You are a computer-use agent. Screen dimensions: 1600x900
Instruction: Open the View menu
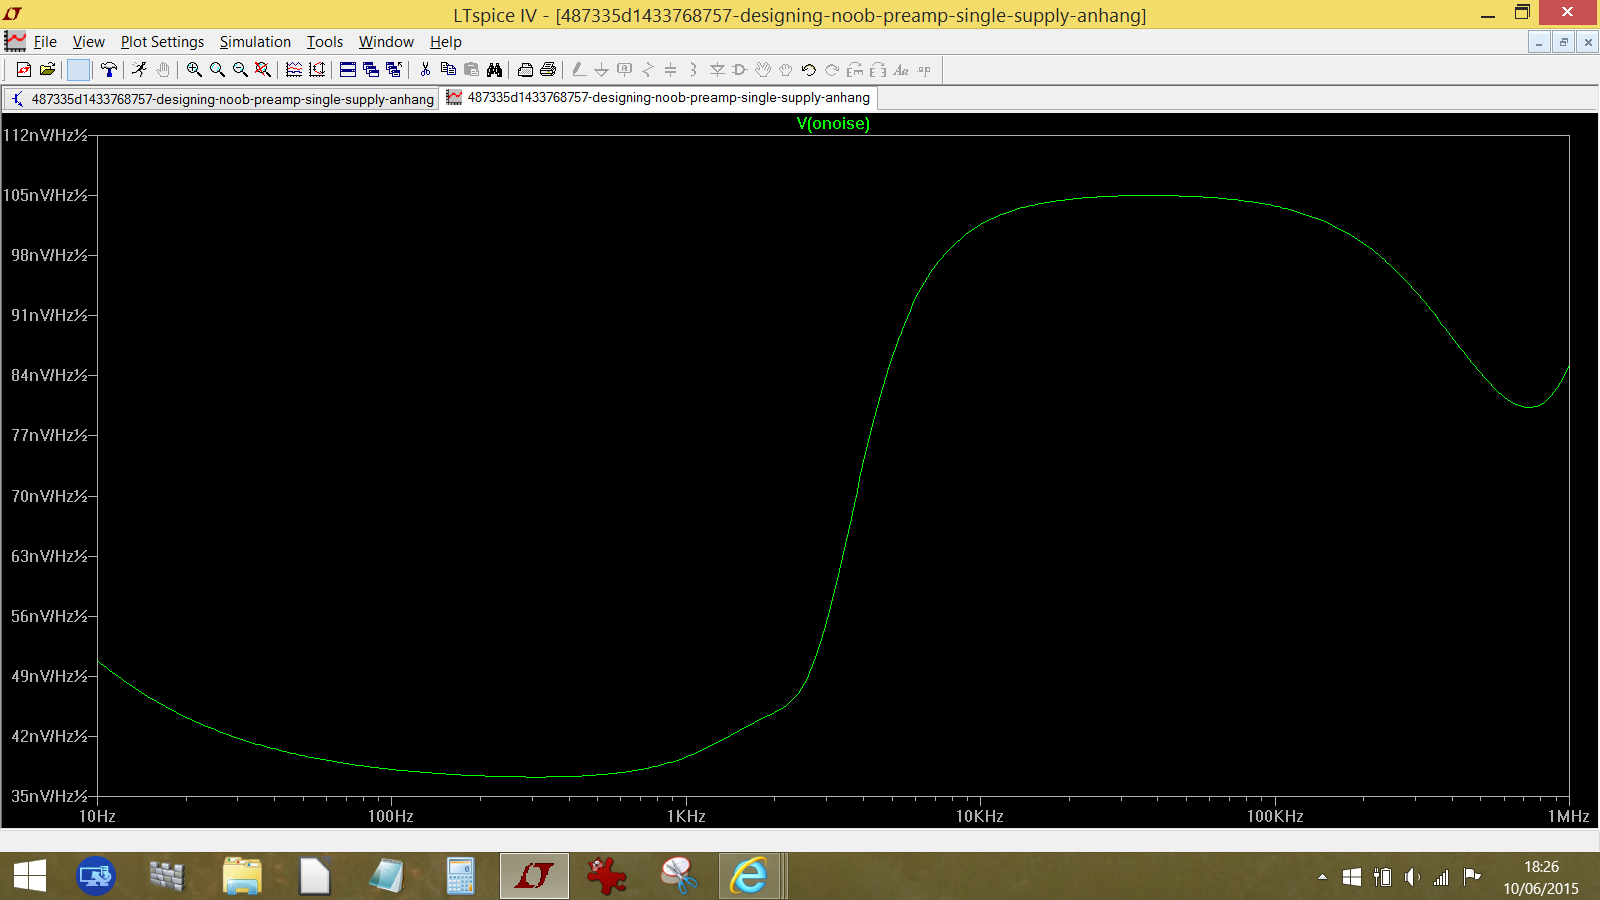88,42
